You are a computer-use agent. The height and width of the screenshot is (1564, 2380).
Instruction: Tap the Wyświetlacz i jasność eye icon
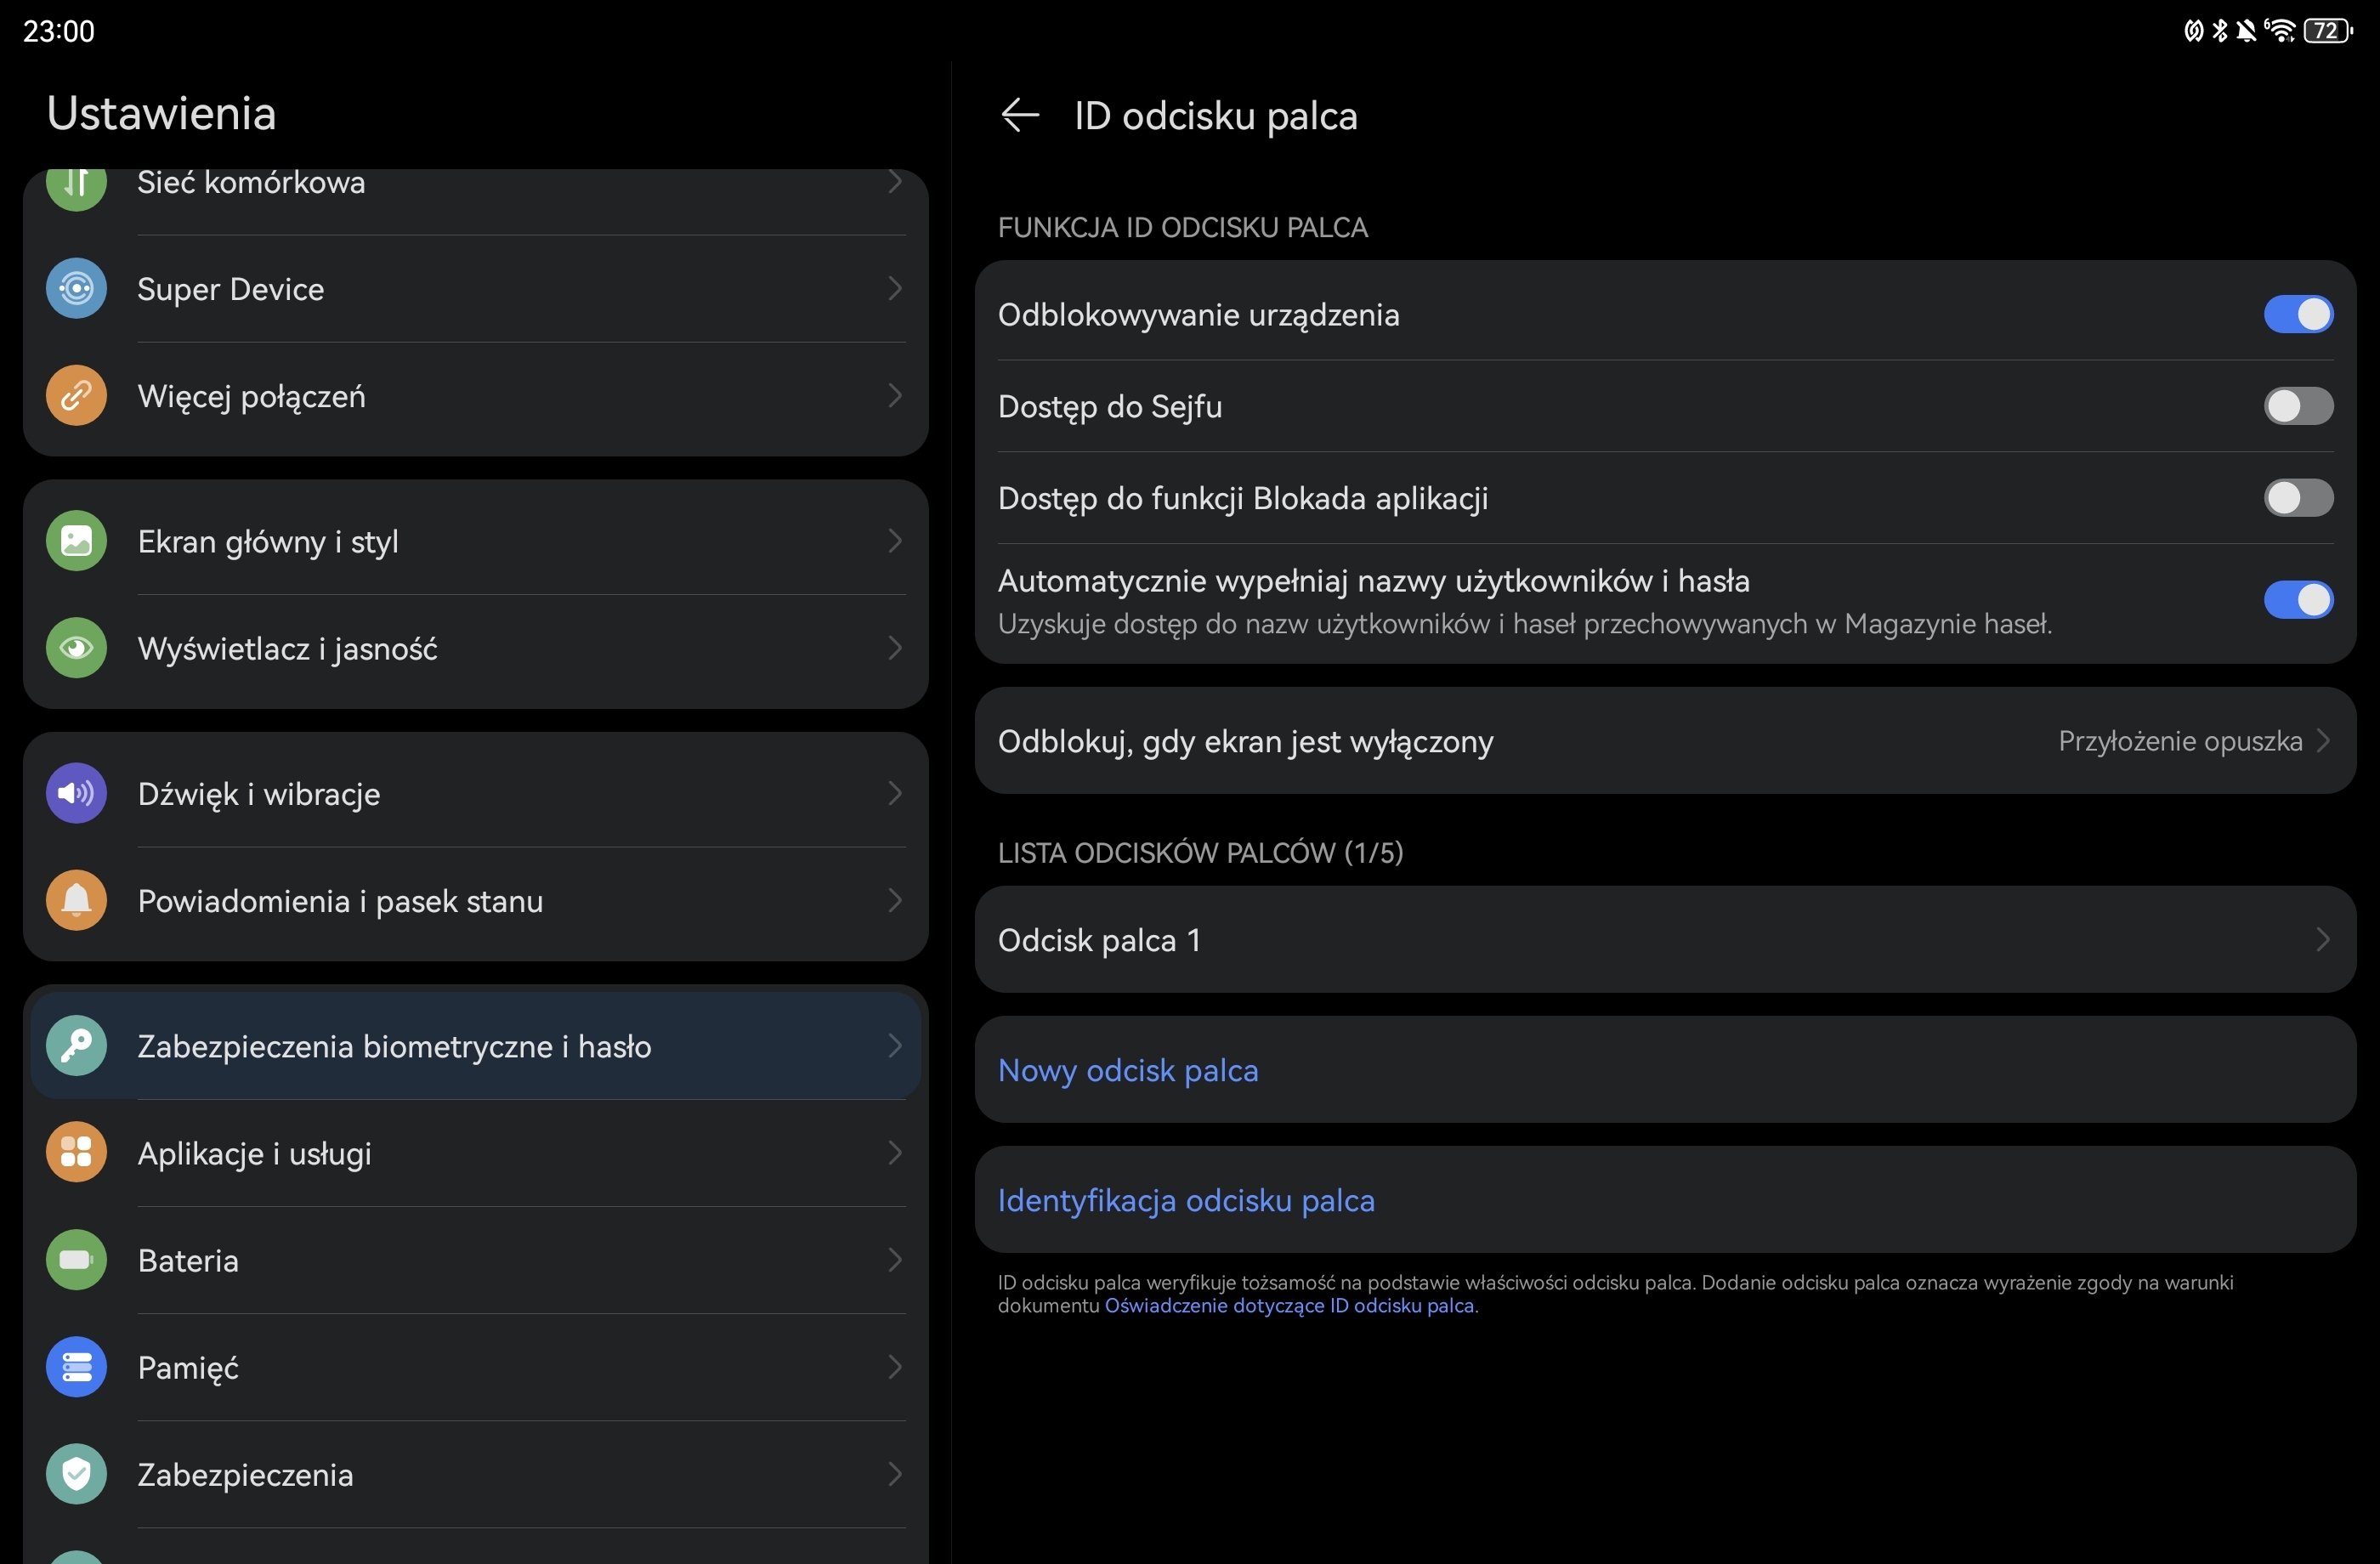tap(76, 648)
